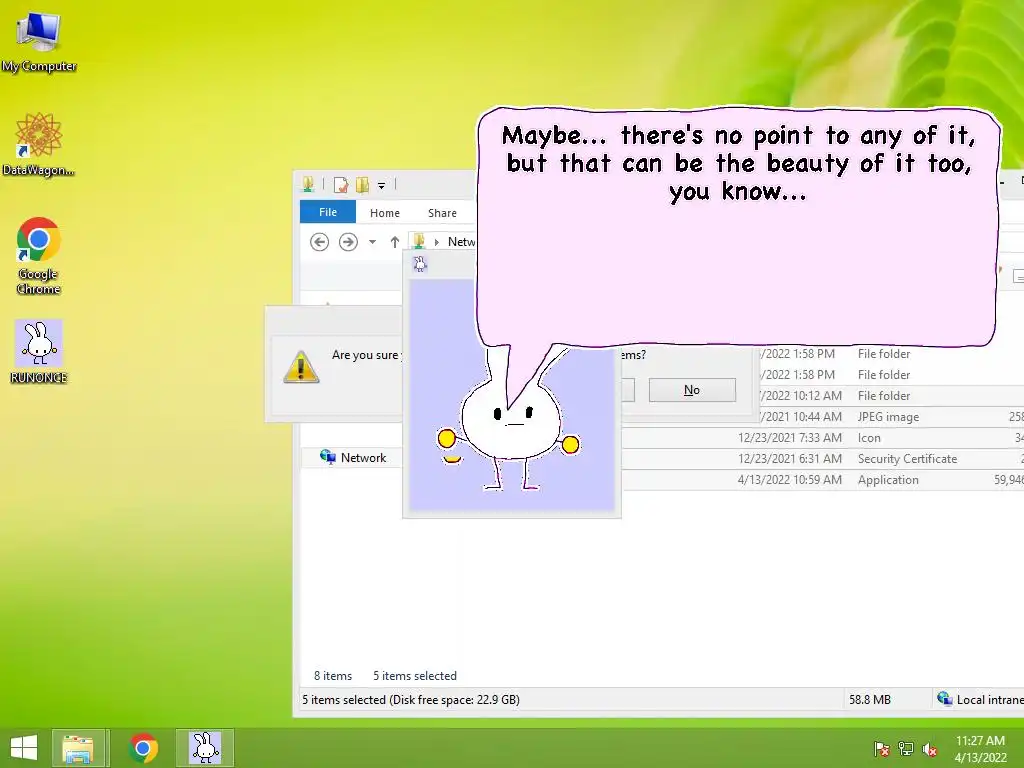Select the Security Certificate row
The width and height of the screenshot is (1024, 768).
[x=822, y=458]
